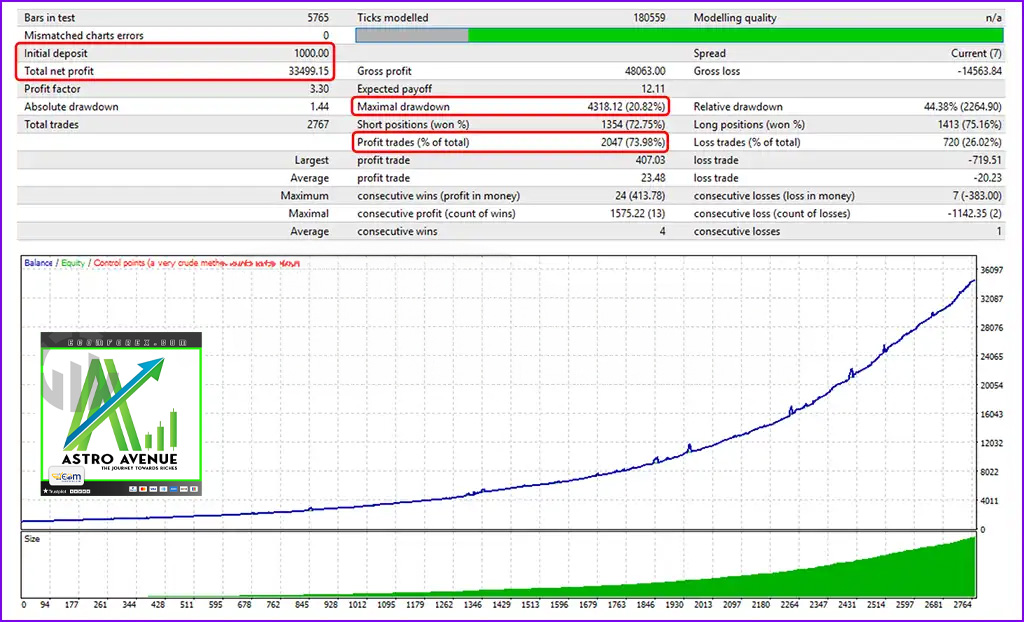Click the peak of the blue balance curve
This screenshot has width=1024, height=622.
click(973, 280)
